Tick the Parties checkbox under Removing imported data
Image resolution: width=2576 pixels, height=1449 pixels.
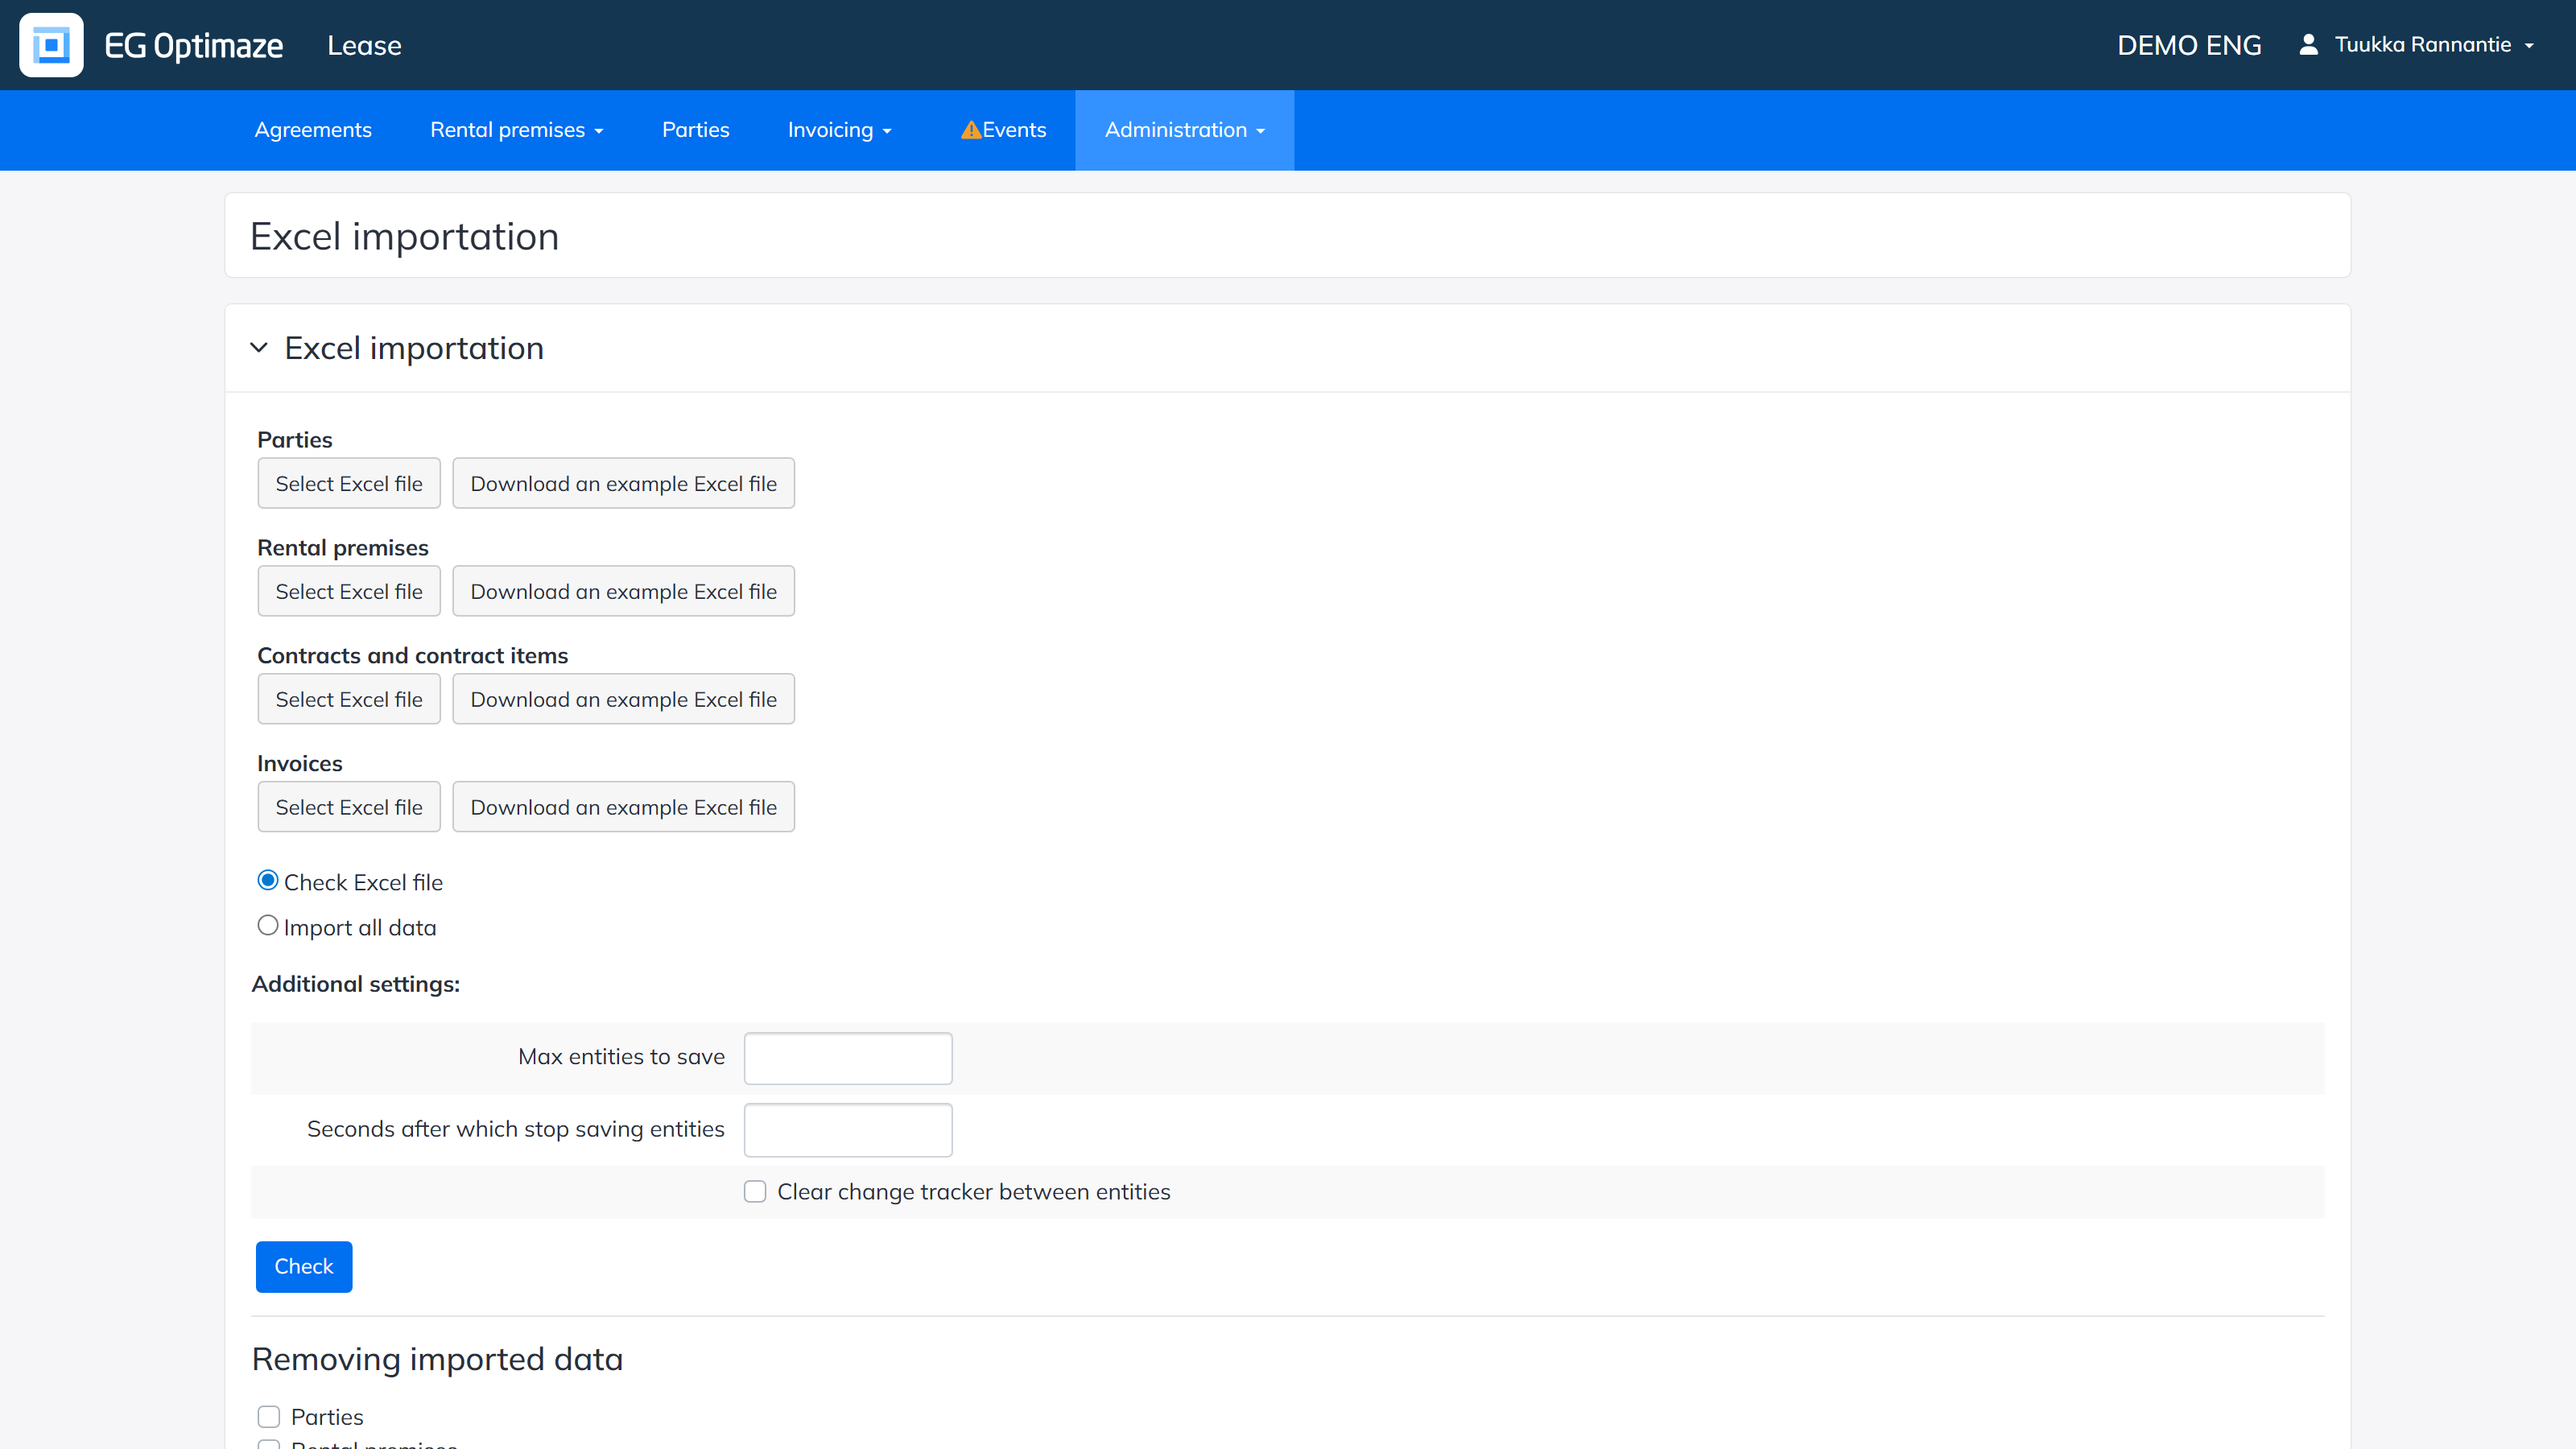(269, 1417)
